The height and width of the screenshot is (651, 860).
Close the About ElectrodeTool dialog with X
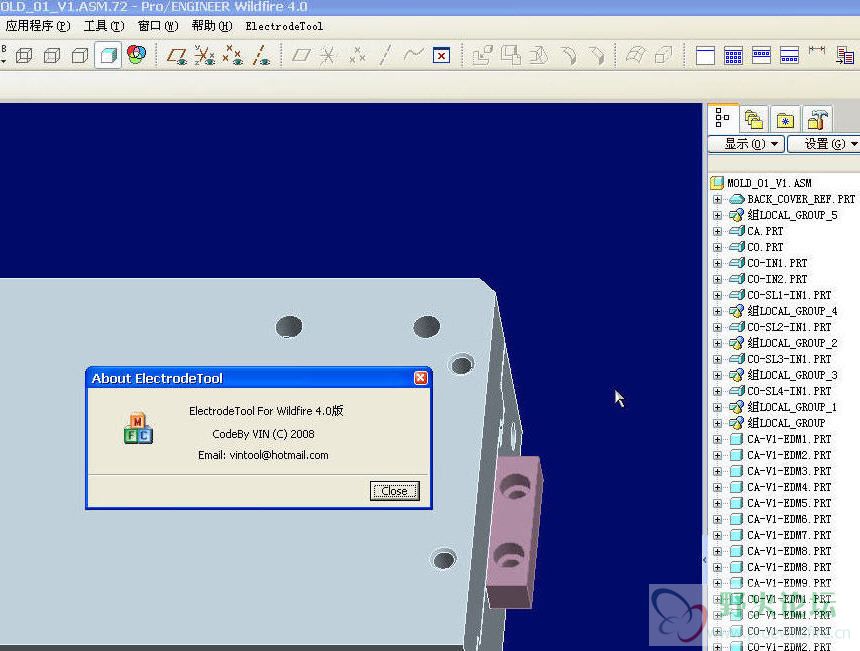point(421,378)
